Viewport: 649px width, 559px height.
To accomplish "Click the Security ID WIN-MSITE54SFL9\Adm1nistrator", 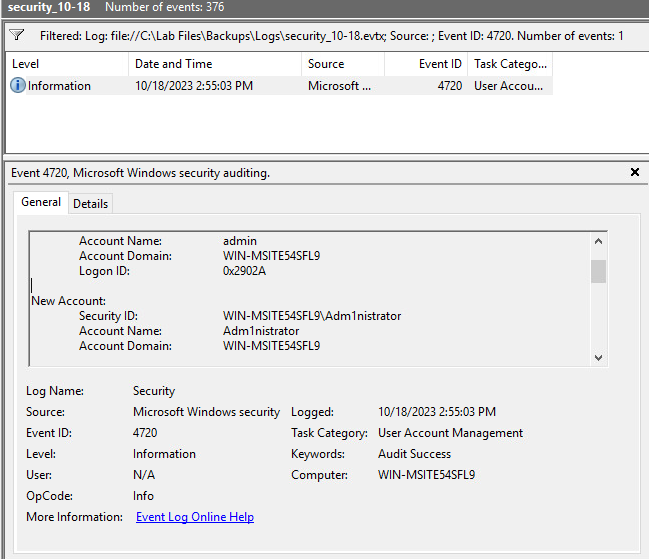I will click(312, 316).
